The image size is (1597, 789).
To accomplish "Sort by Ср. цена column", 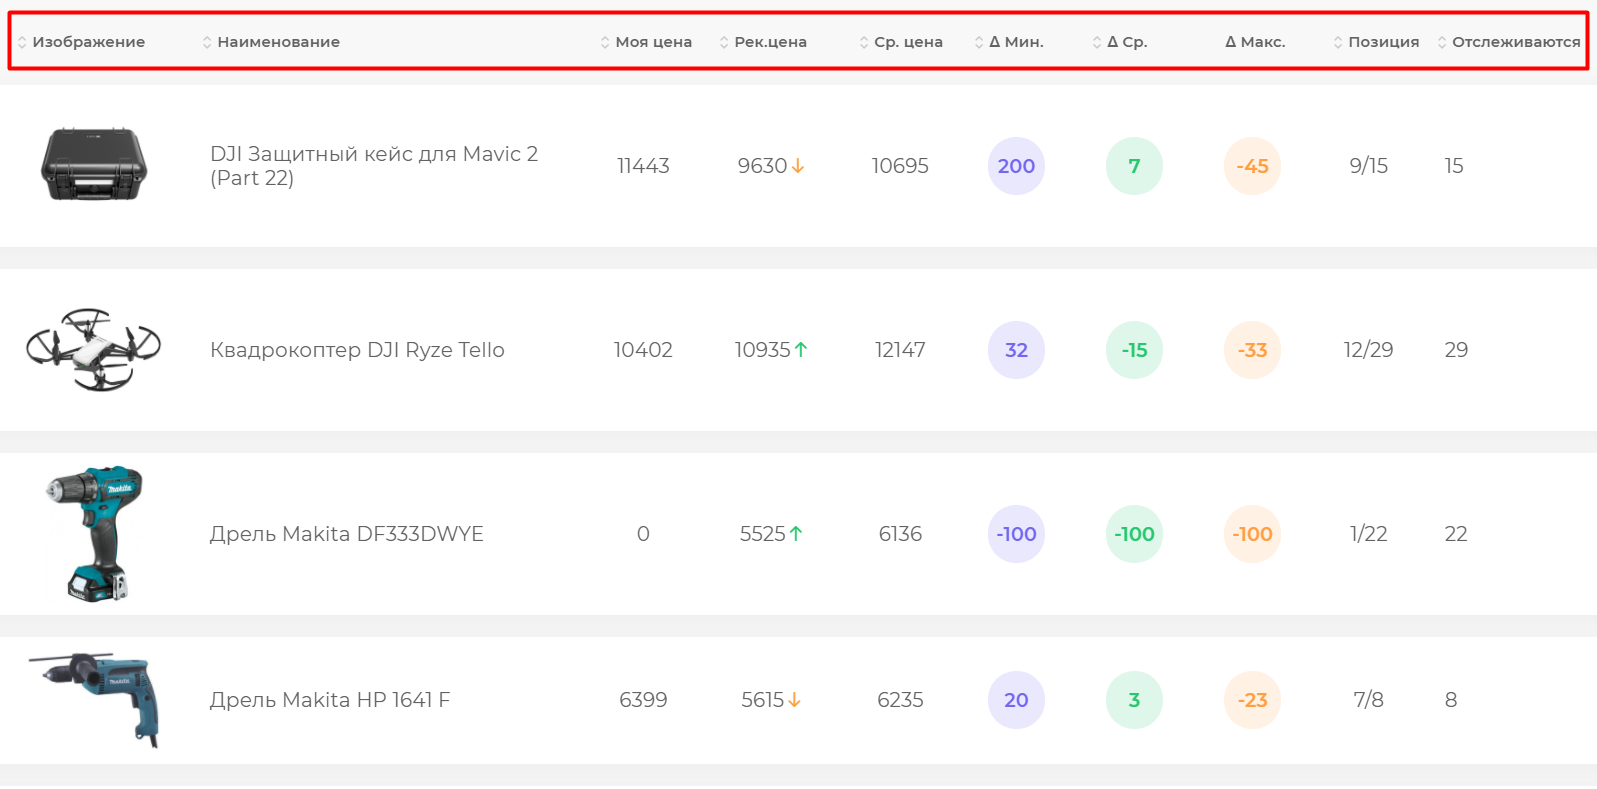I will [902, 42].
